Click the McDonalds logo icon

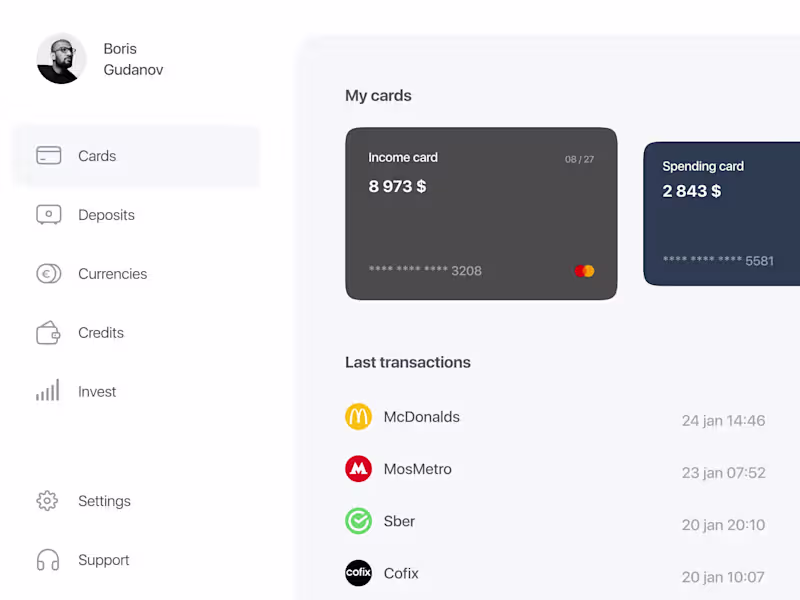pyautogui.click(x=358, y=417)
